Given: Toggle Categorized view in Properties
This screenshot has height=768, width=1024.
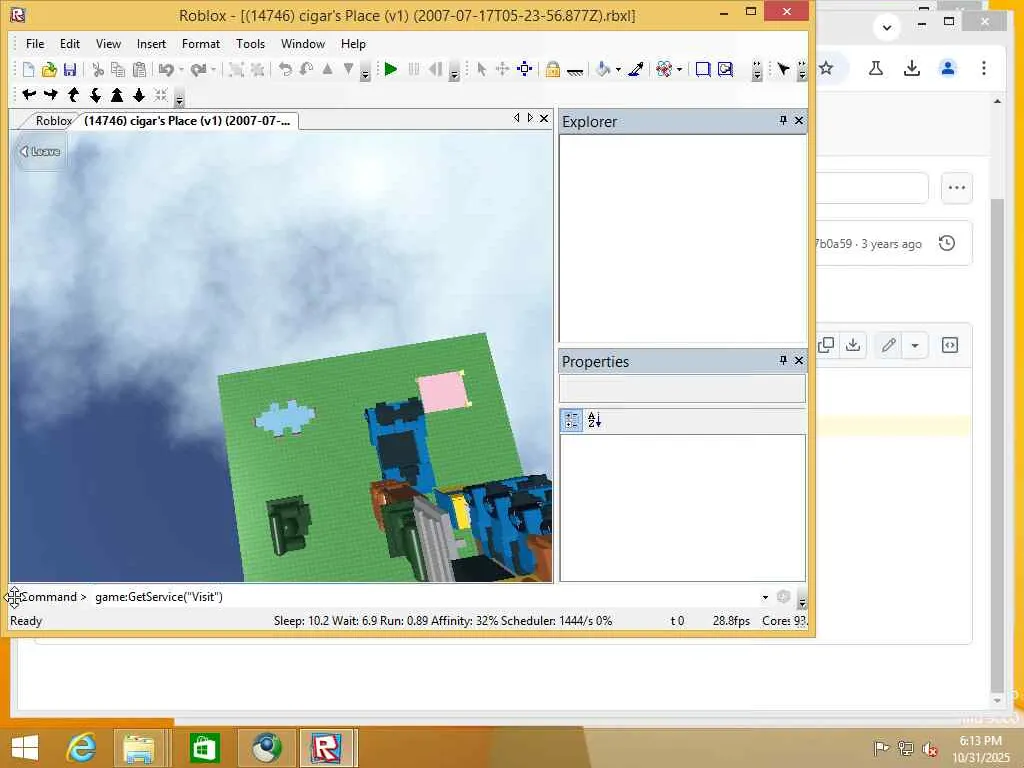Looking at the screenshot, I should tap(571, 420).
